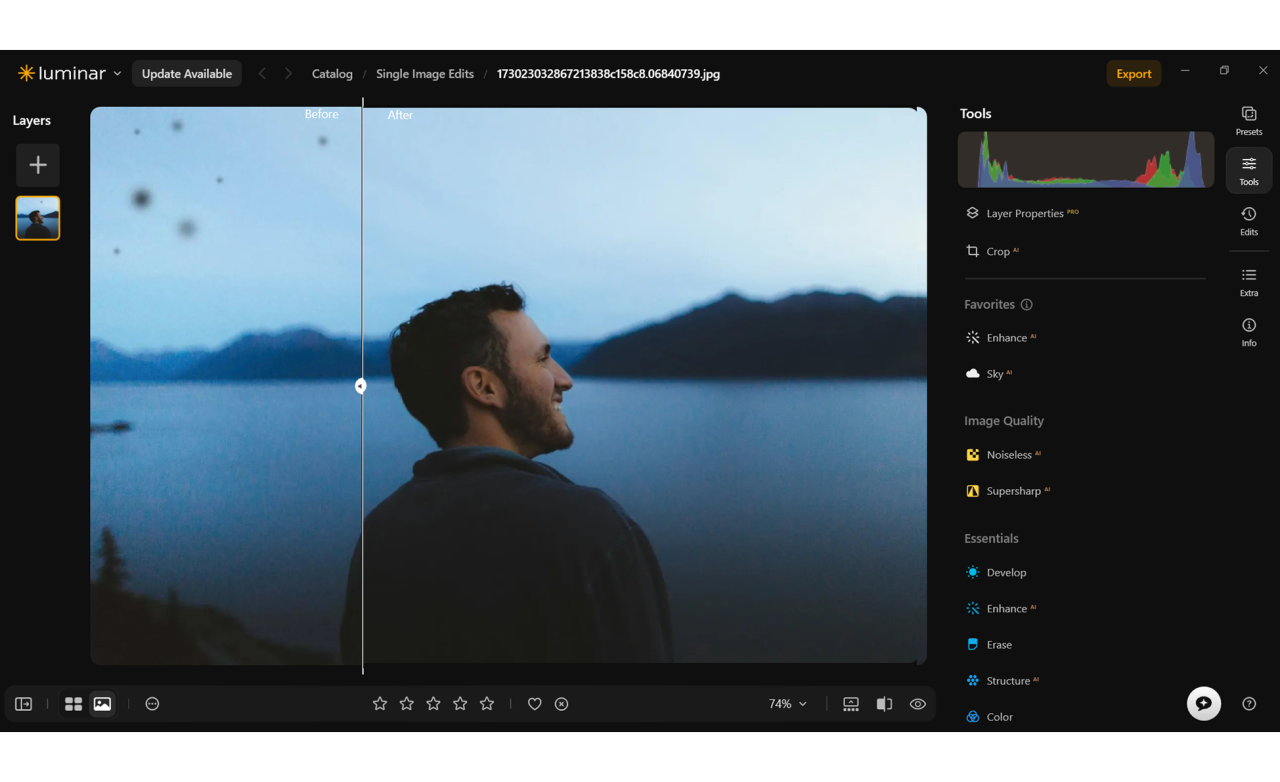This screenshot has width=1280, height=782.
Task: Toggle the side panel layout icon
Action: 24,704
